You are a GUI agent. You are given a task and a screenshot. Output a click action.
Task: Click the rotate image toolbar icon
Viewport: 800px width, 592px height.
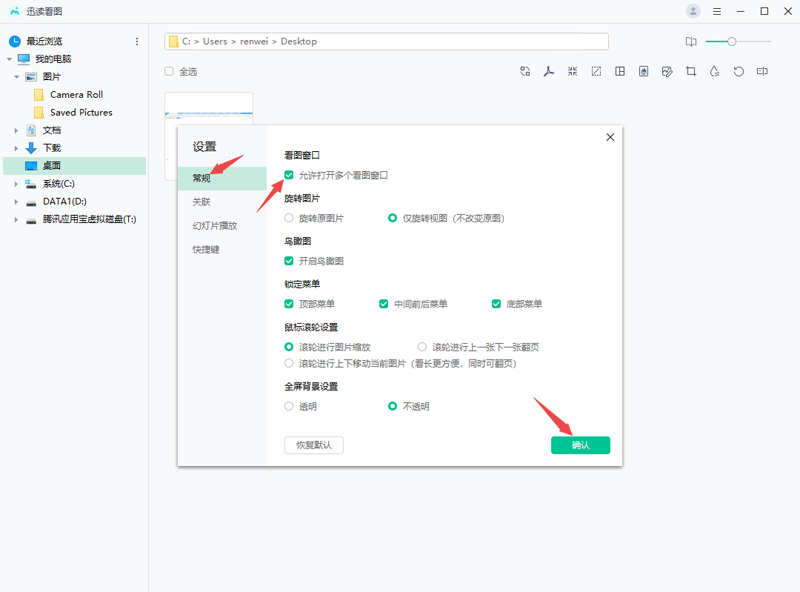point(738,72)
